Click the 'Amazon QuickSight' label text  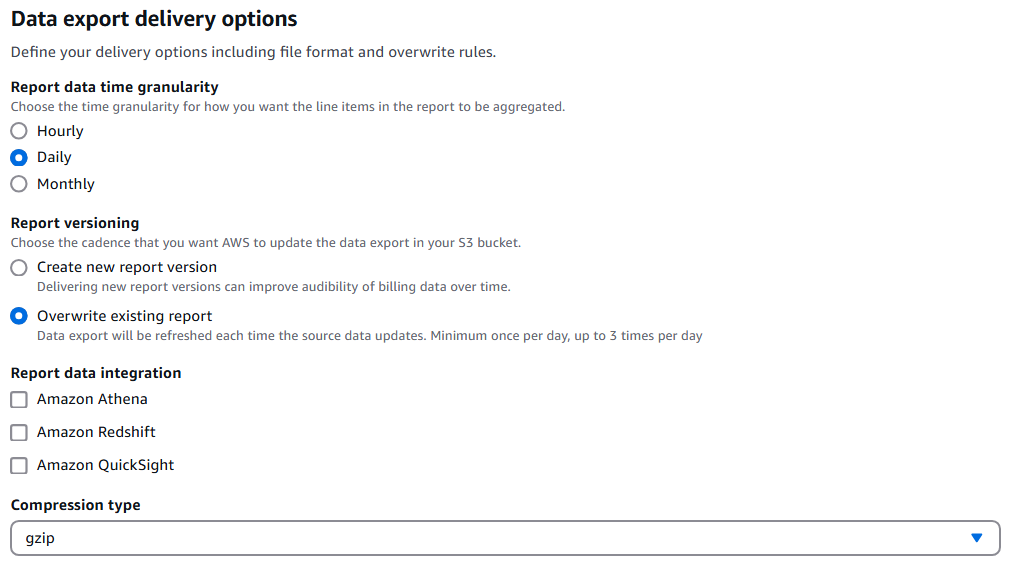pos(106,465)
